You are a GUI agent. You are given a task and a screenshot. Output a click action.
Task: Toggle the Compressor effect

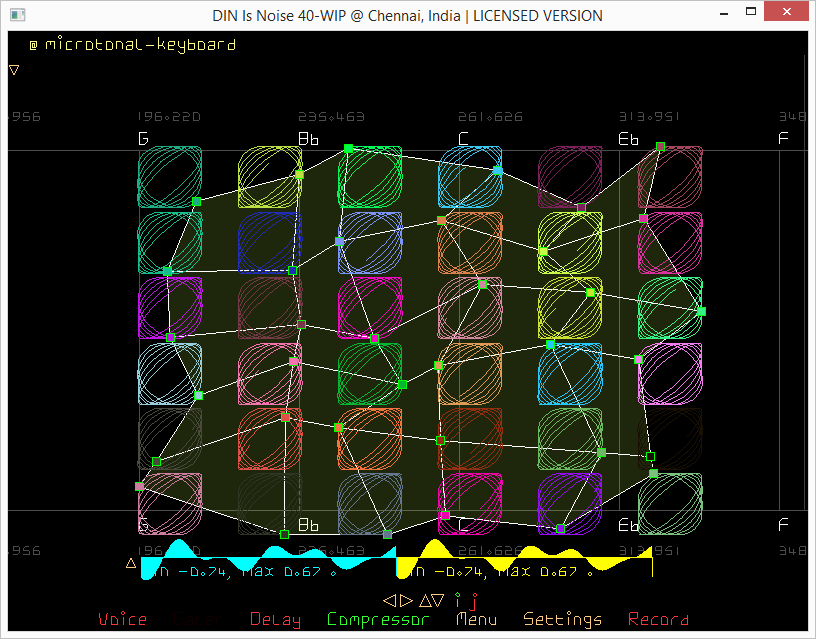[378, 620]
